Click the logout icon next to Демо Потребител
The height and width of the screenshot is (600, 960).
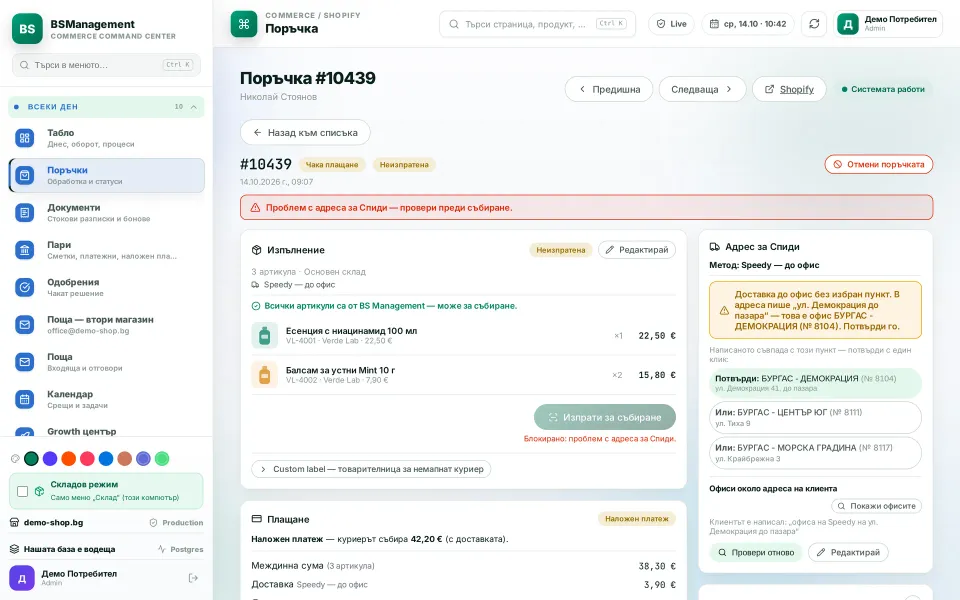193,578
